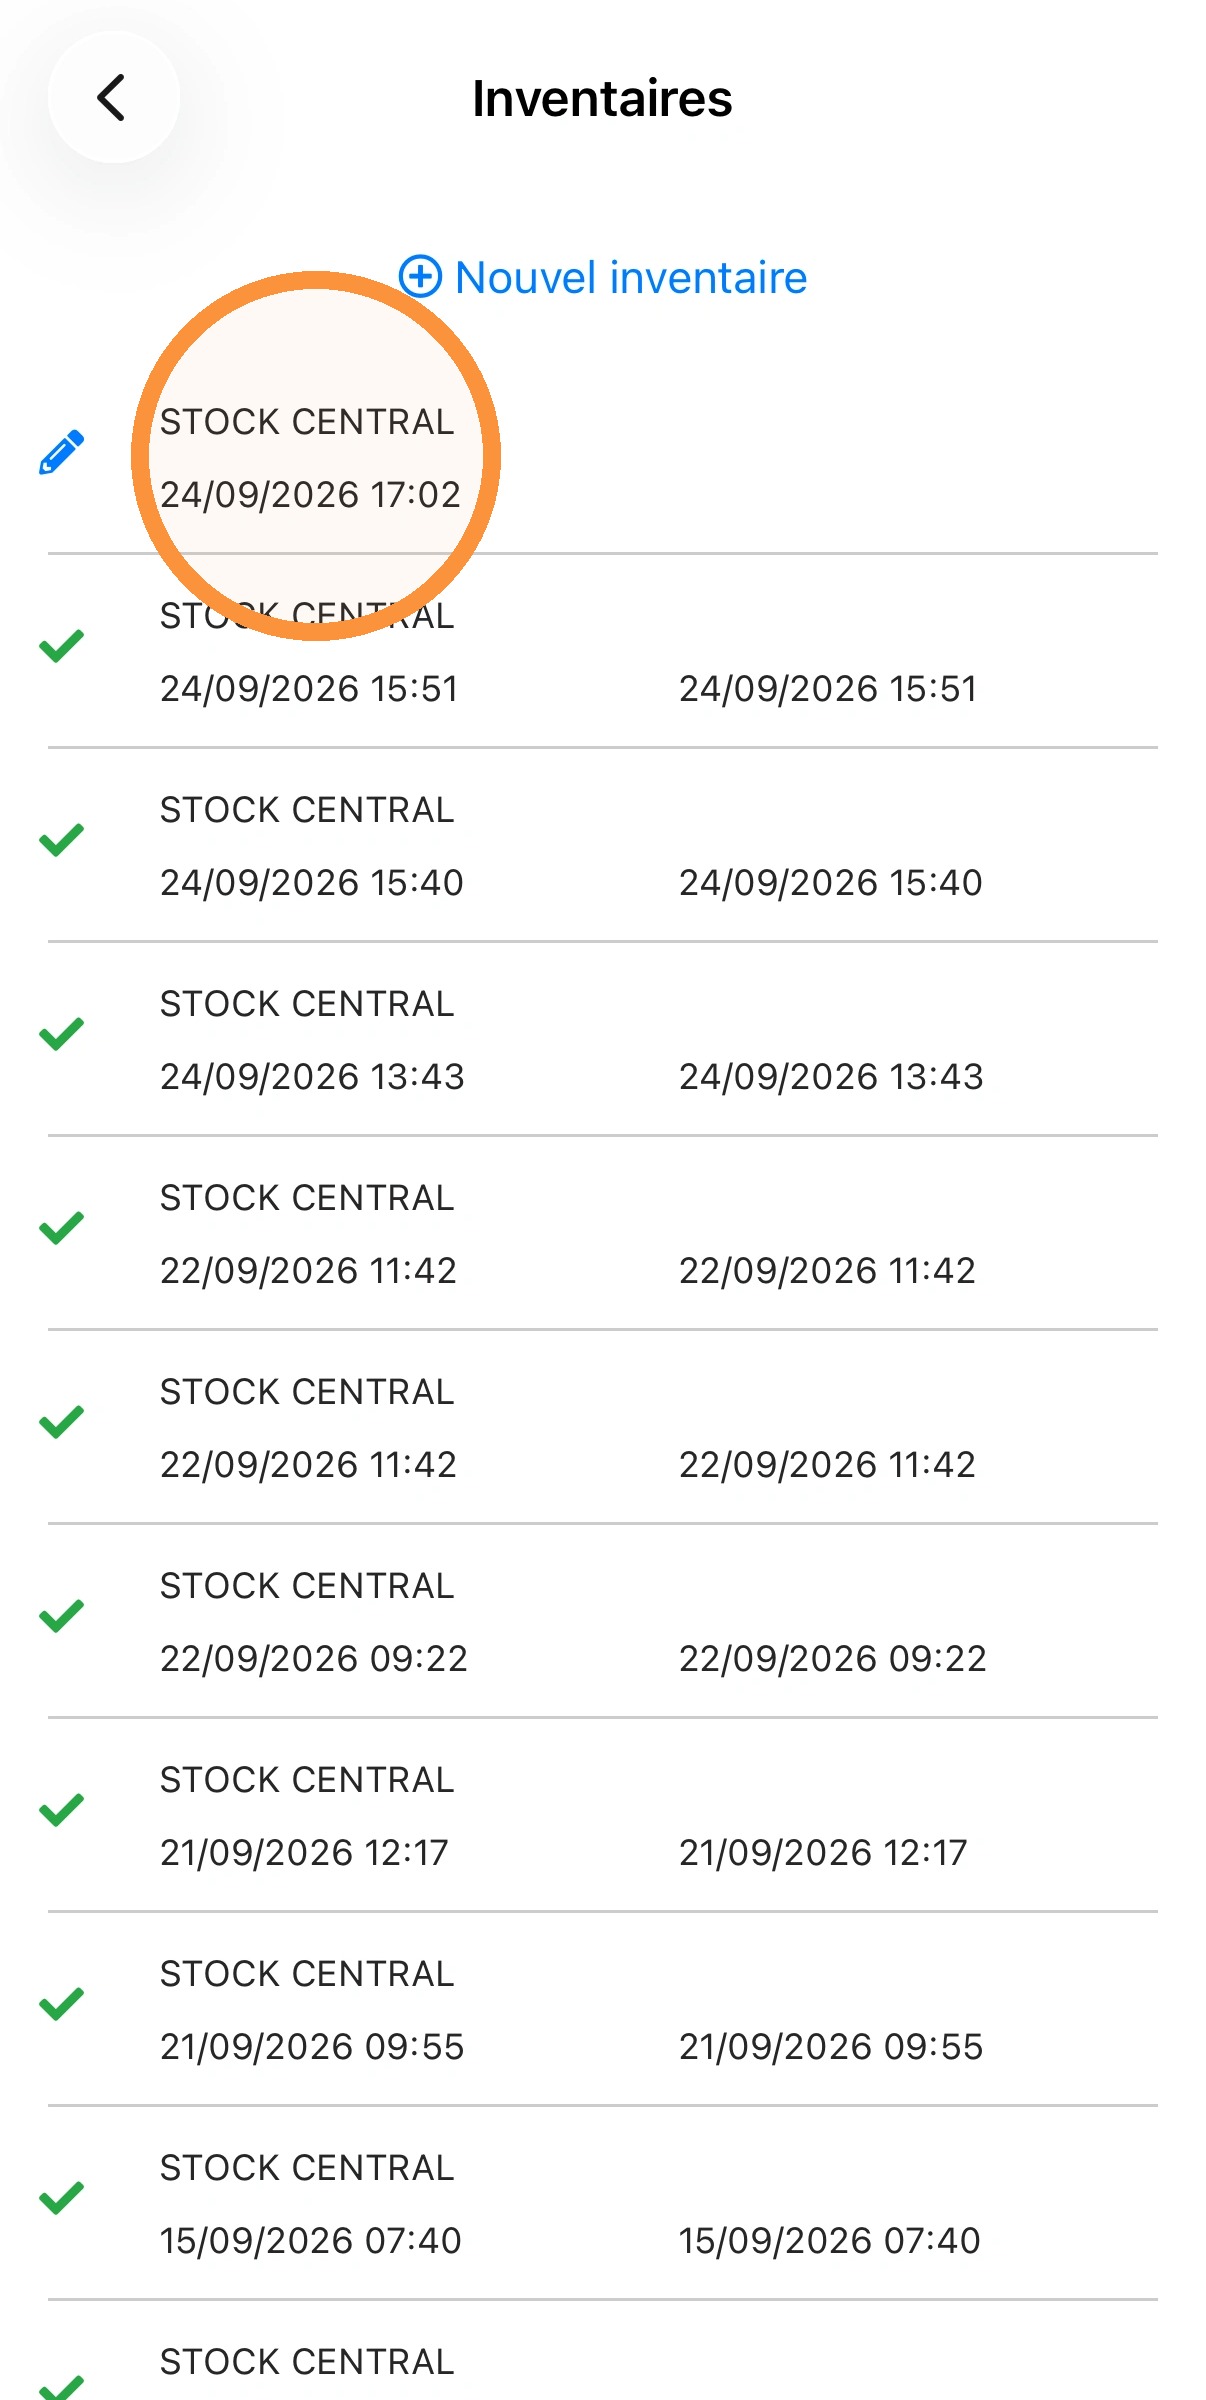Open STOCK CENTRAL inventory from 24/09/2026 15:51

(x=603, y=651)
